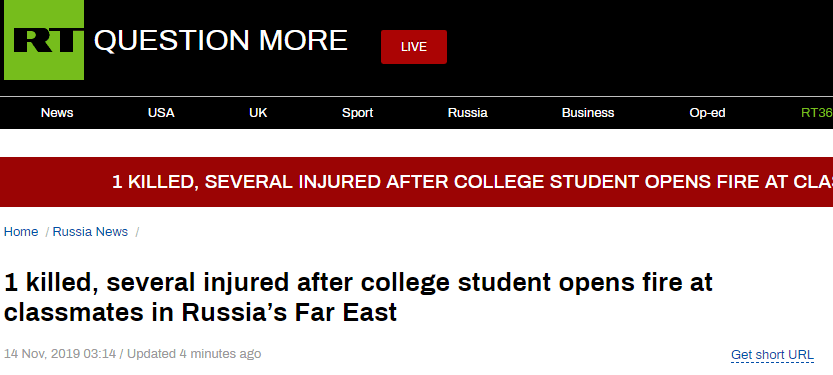Go to the USA section
833x375 pixels.
161,113
